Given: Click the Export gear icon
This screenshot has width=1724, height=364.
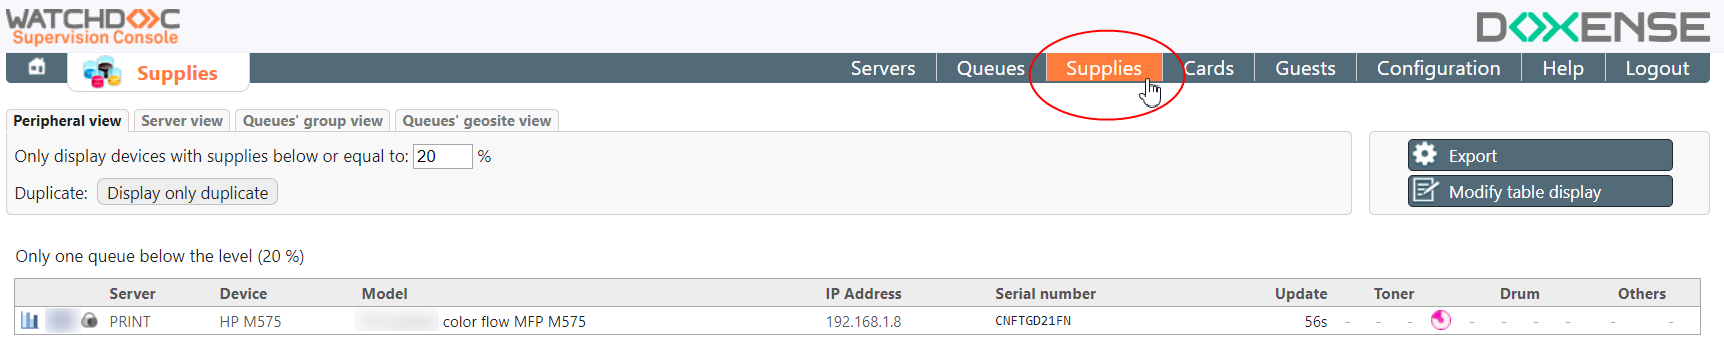Looking at the screenshot, I should [1425, 154].
